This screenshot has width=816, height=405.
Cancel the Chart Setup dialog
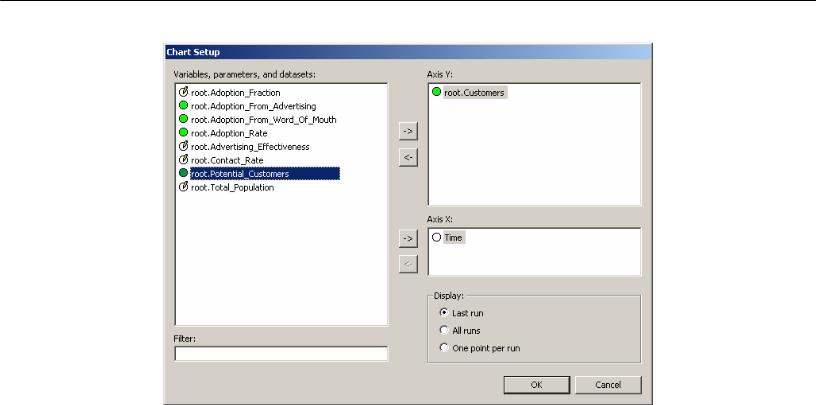pos(608,385)
